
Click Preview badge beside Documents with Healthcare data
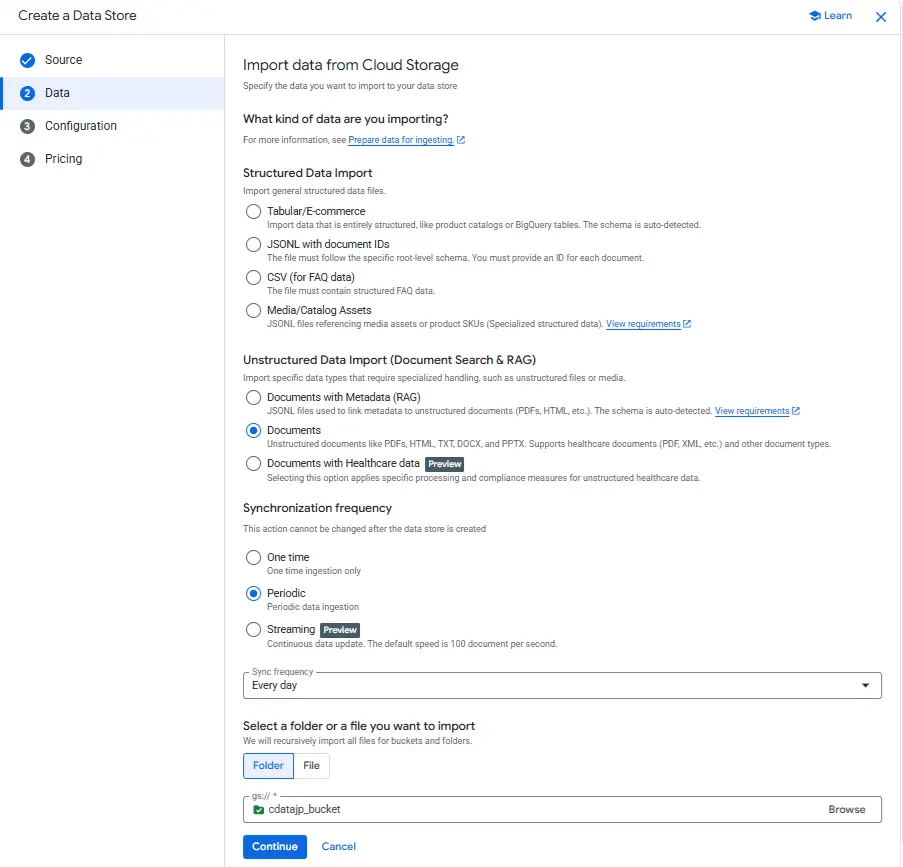(445, 464)
